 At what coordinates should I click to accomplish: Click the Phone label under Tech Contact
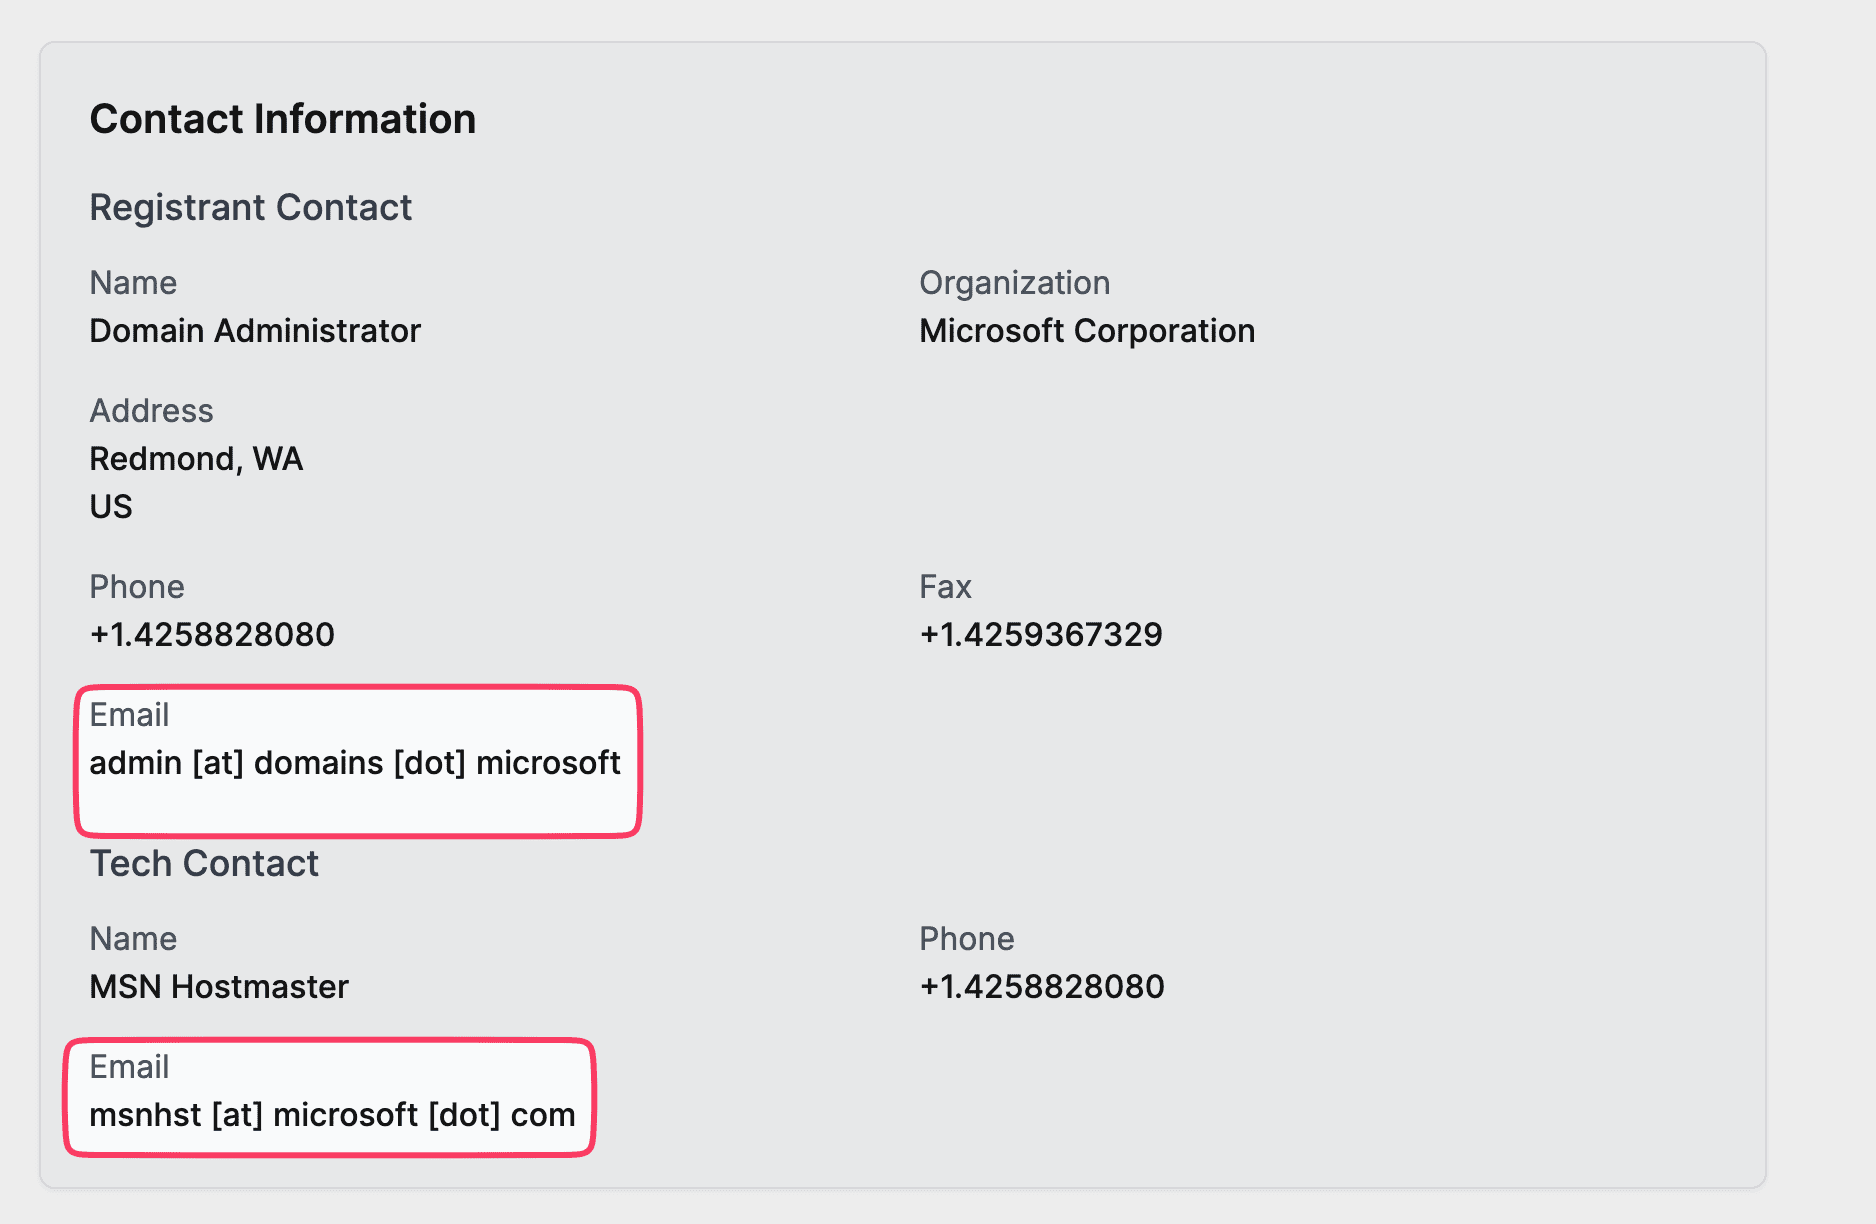(966, 939)
